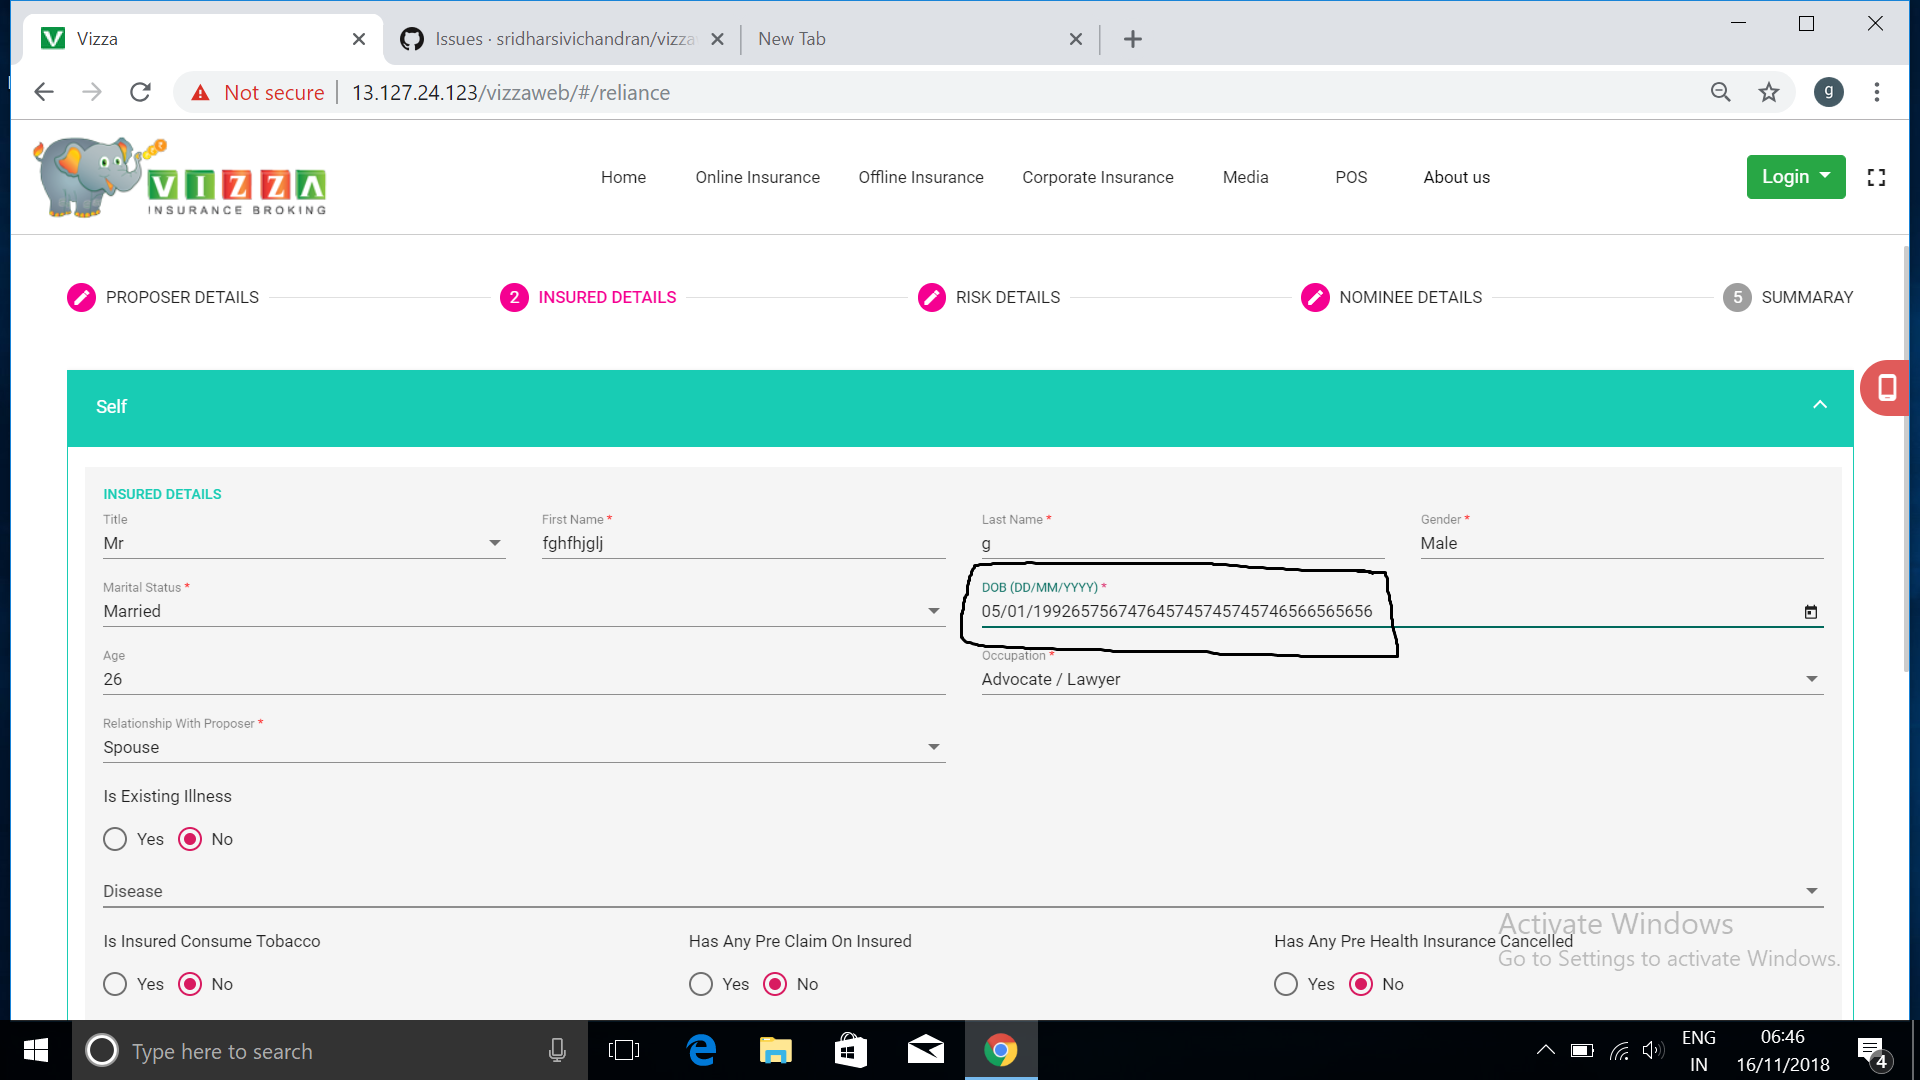Open the Relationship With Proposer dropdown
The width and height of the screenshot is (1920, 1080).
pos(524,747)
